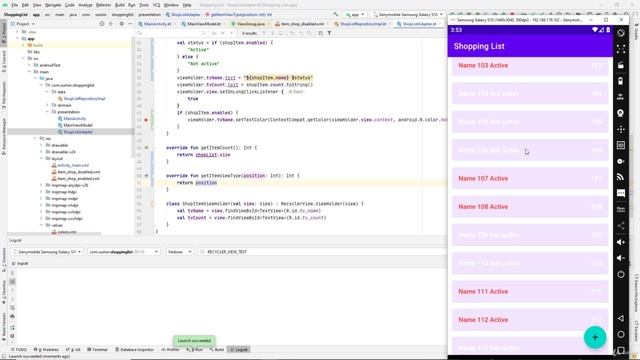
Task: Click the Logcat print icon
Action: coord(12,316)
